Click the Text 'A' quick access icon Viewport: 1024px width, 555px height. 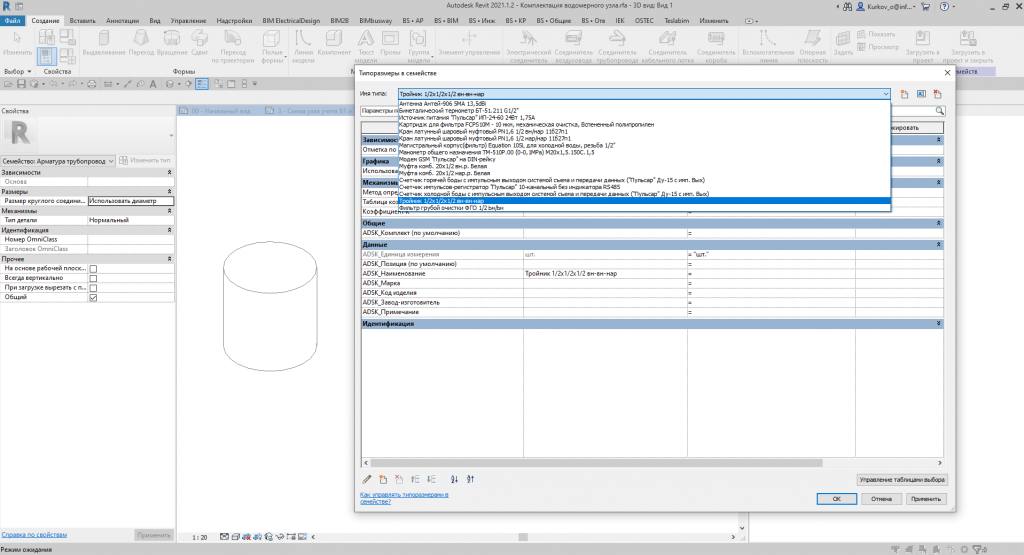(153, 84)
